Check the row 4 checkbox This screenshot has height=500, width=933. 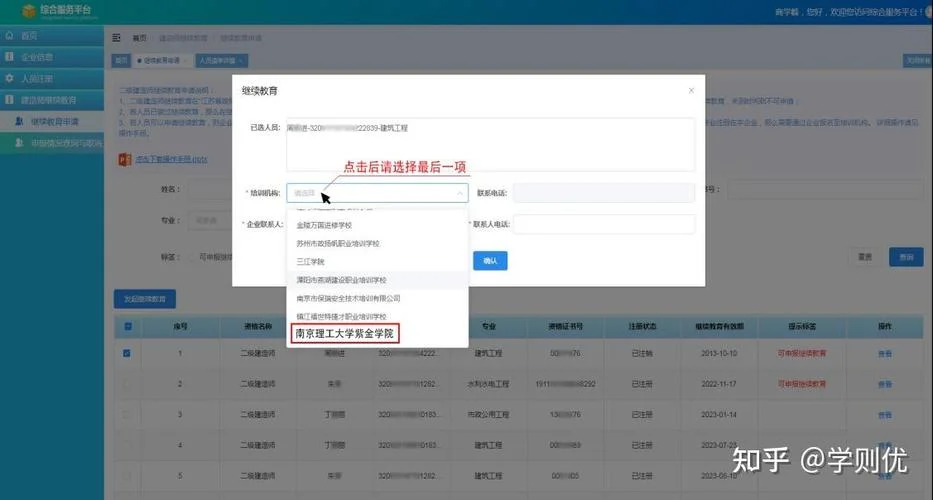[x=127, y=445]
